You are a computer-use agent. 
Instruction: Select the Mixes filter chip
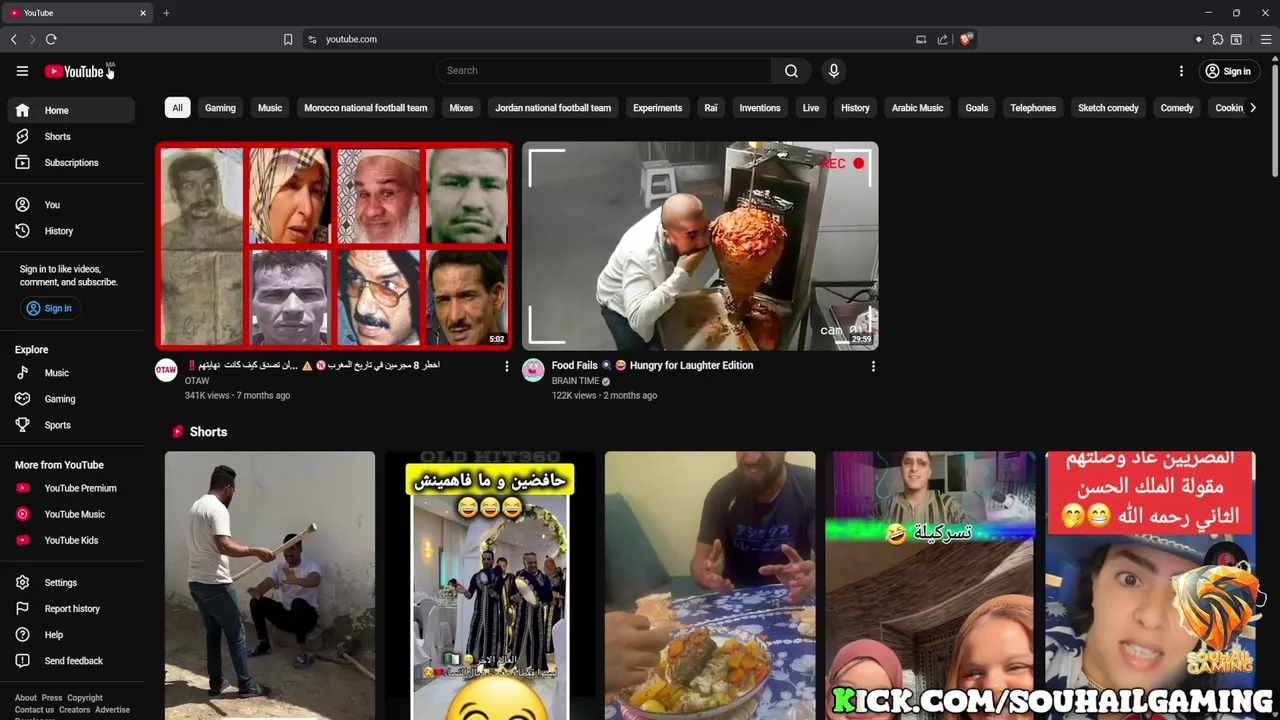tap(461, 108)
